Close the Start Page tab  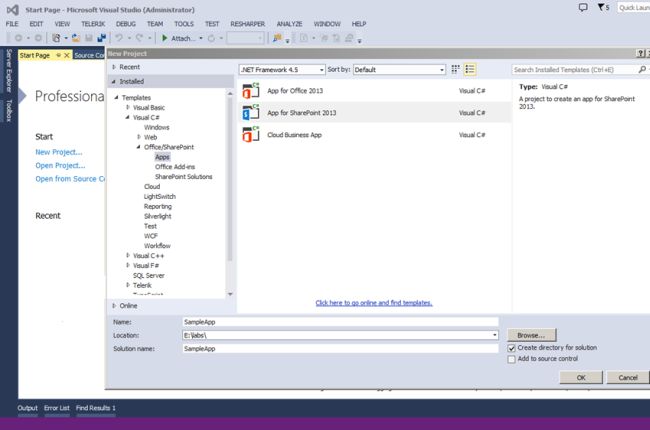click(x=67, y=55)
